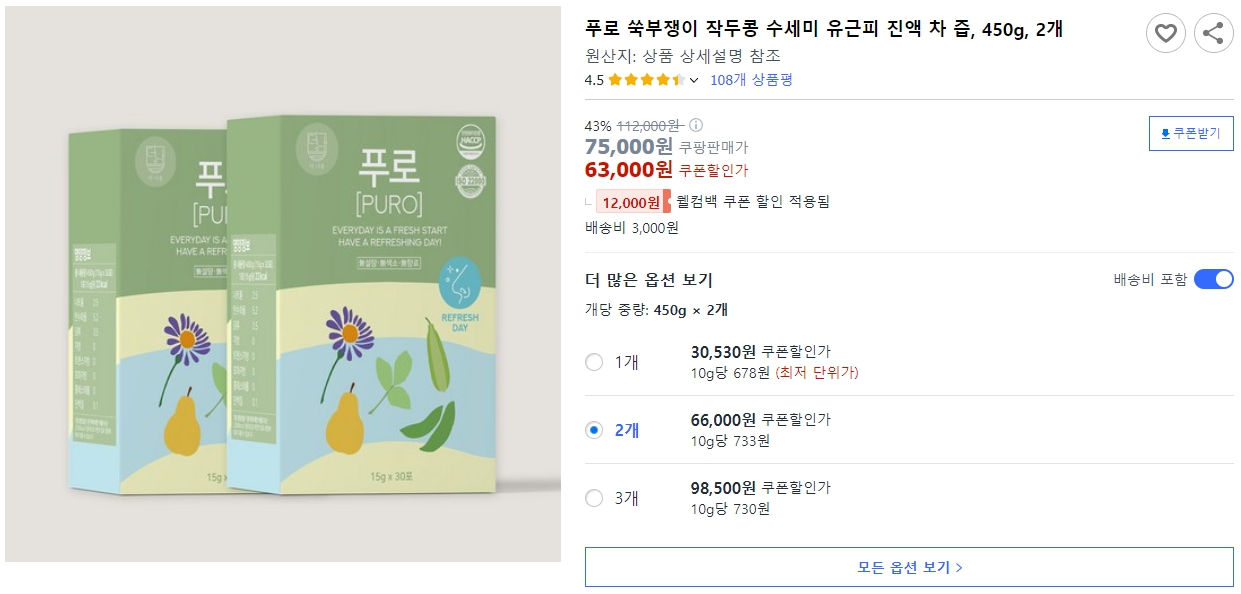Open sharing options via share icon
The width and height of the screenshot is (1241, 594).
(1213, 33)
